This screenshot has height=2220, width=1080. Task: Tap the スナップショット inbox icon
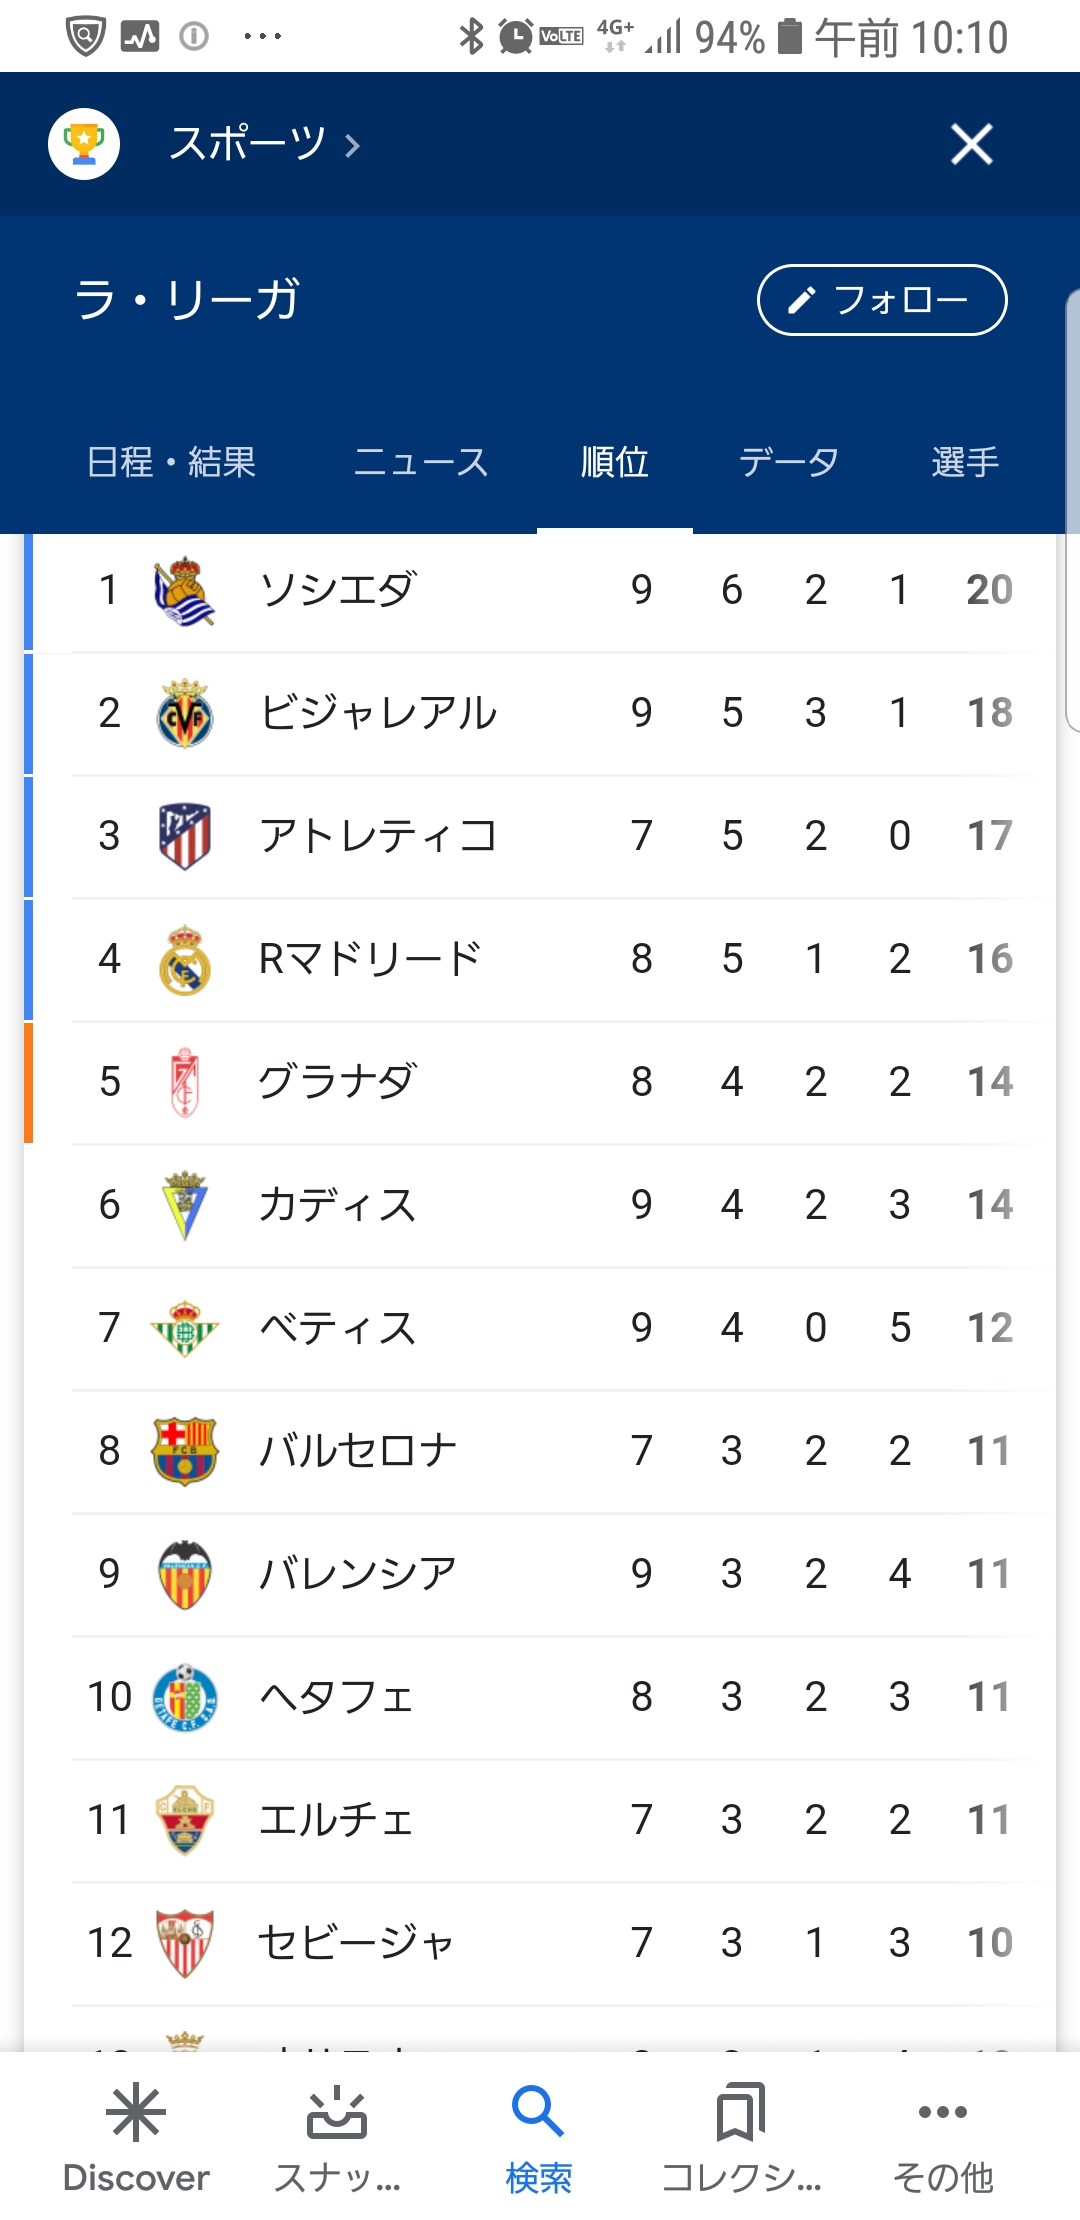337,2112
